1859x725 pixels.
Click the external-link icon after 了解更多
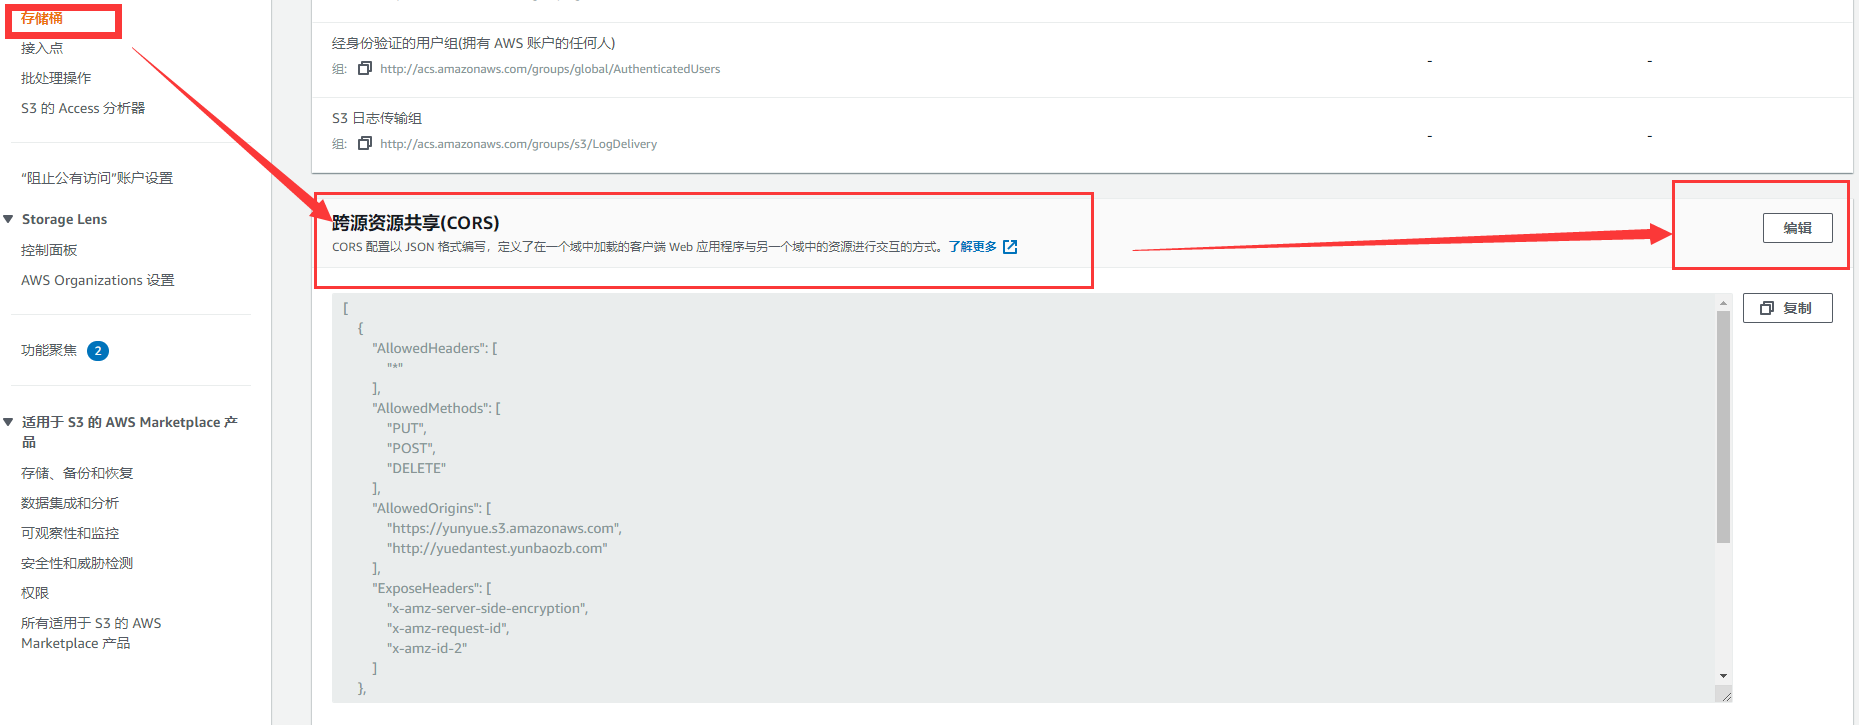point(1010,247)
